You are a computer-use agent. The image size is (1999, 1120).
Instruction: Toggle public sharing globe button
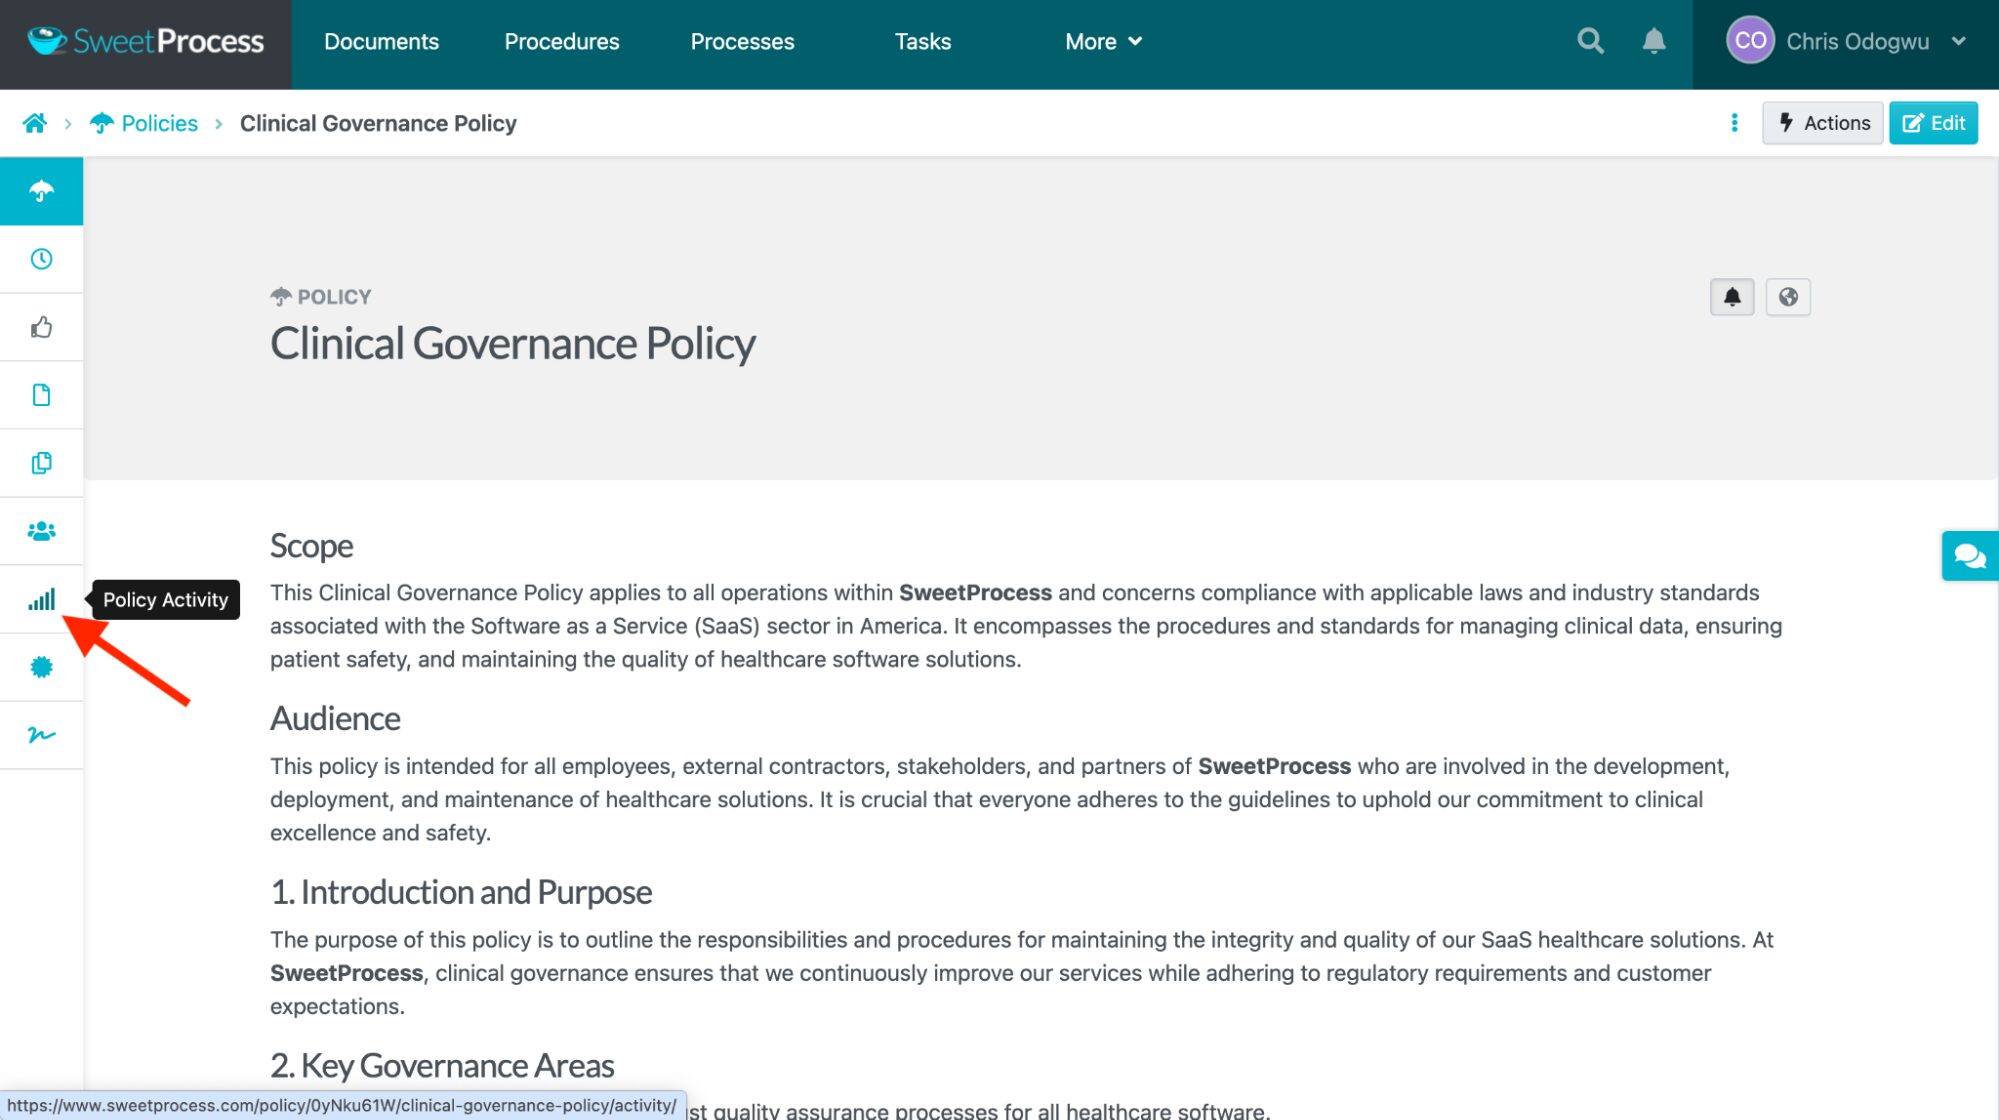pyautogui.click(x=1788, y=297)
